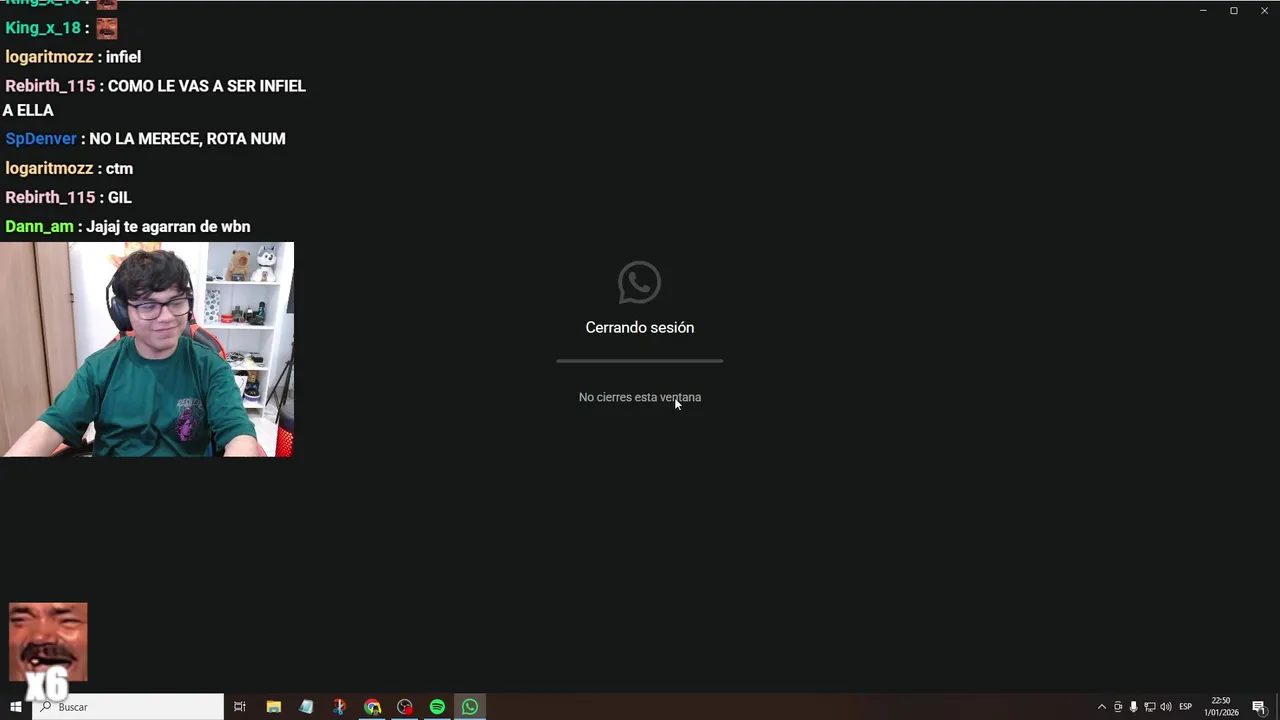This screenshot has height=720, width=1280.
Task: Click the "No cierres esta ventana" message
Action: (x=640, y=397)
